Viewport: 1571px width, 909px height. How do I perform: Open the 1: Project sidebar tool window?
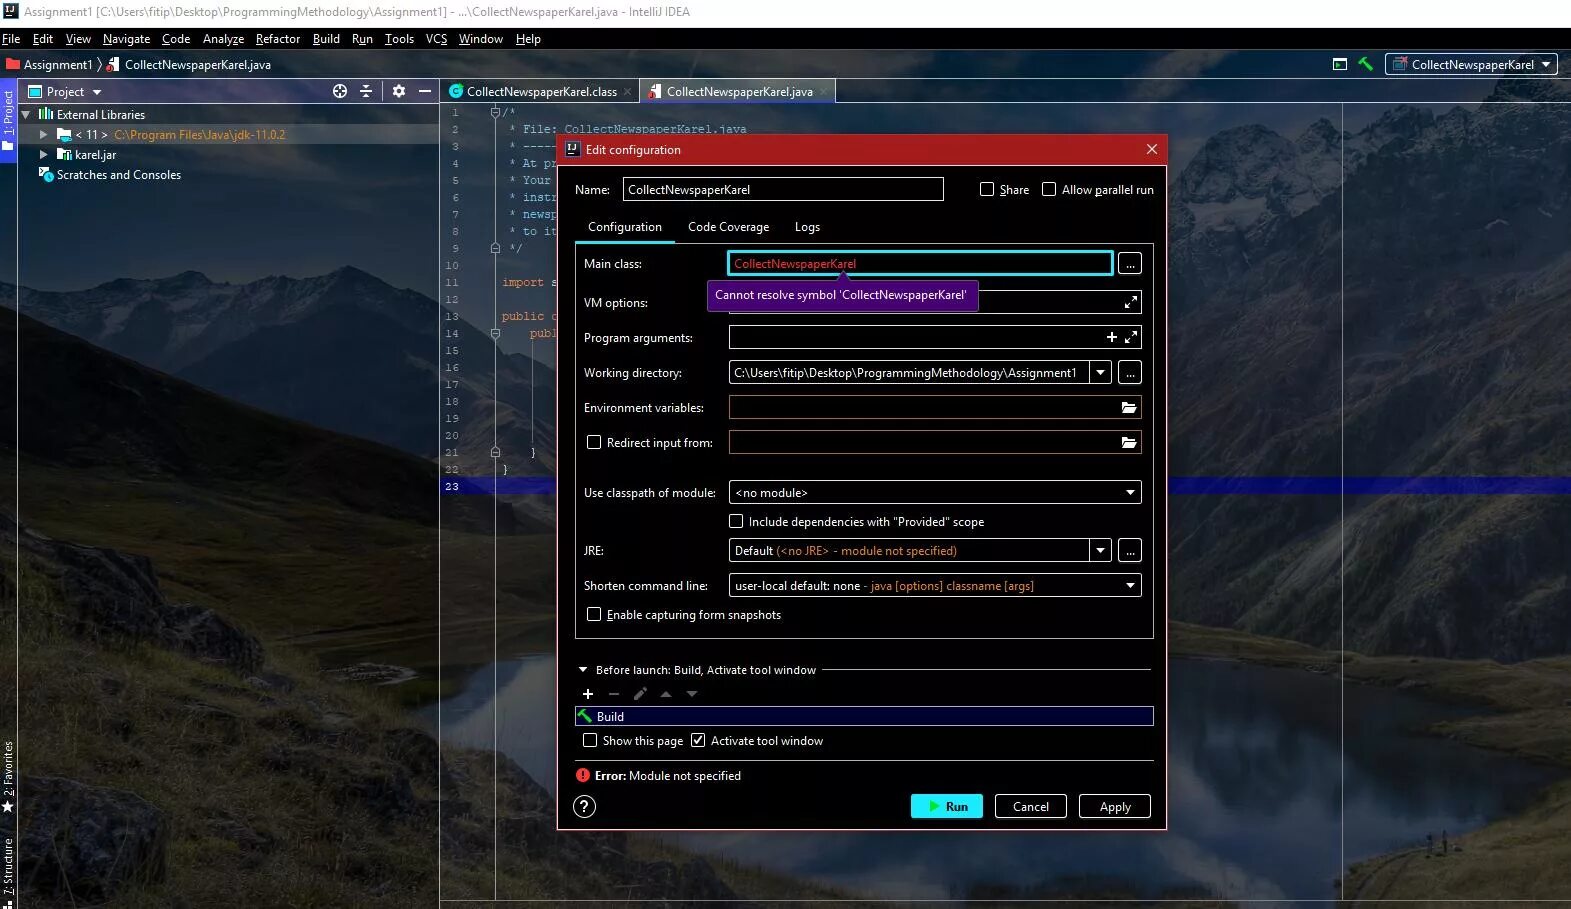(8, 120)
